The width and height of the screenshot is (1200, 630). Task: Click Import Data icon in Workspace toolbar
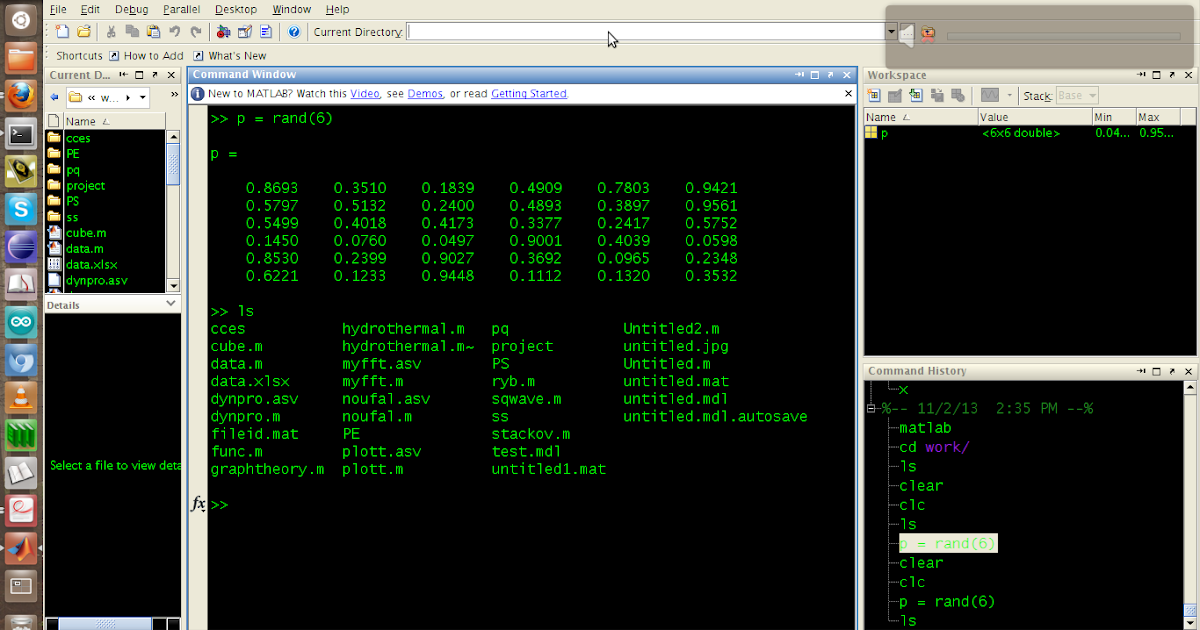click(916, 95)
